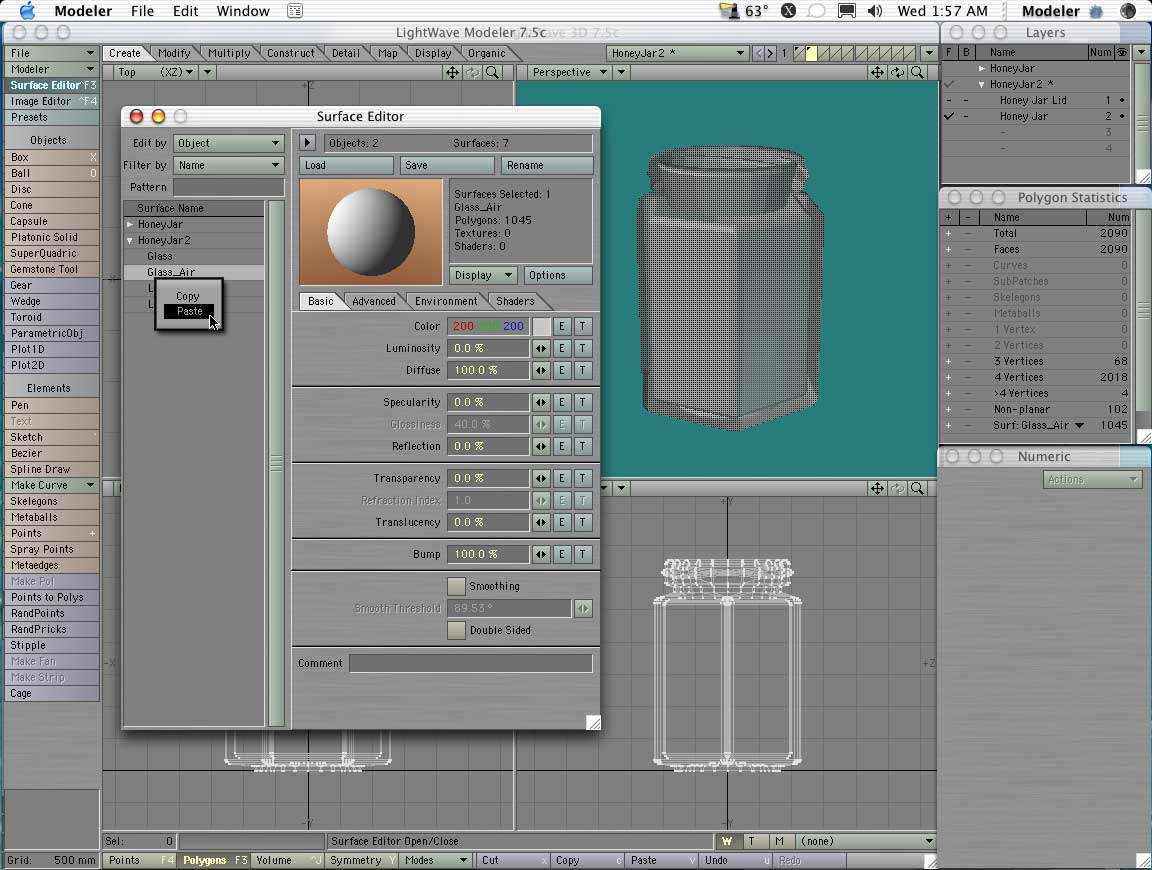The width and height of the screenshot is (1152, 870).
Task: Click plus for 3 Vertices in Polygon Statistics
Action: point(948,362)
